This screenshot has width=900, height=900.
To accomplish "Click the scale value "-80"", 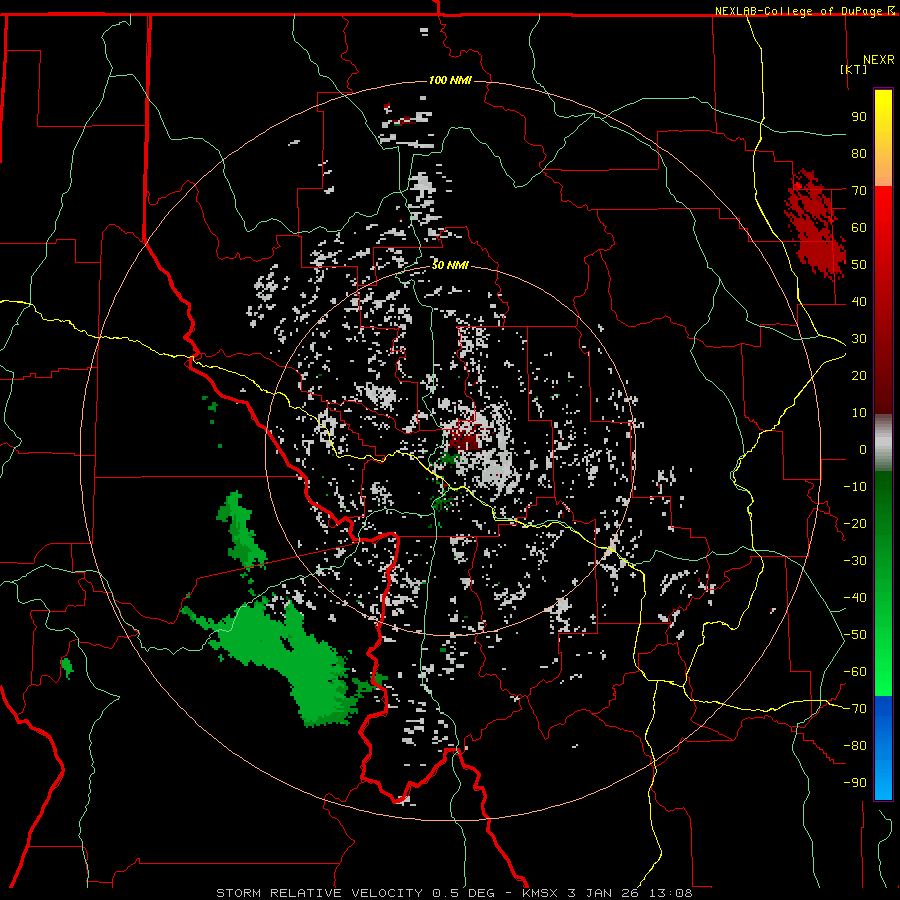I will (855, 746).
